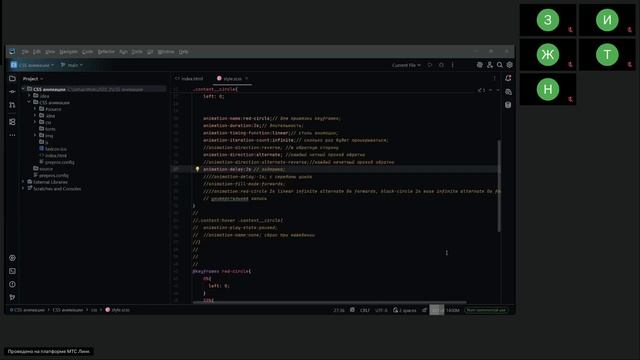Show more tool windows dots on left strip
The width and height of the screenshot is (640, 360).
(x=12, y=135)
